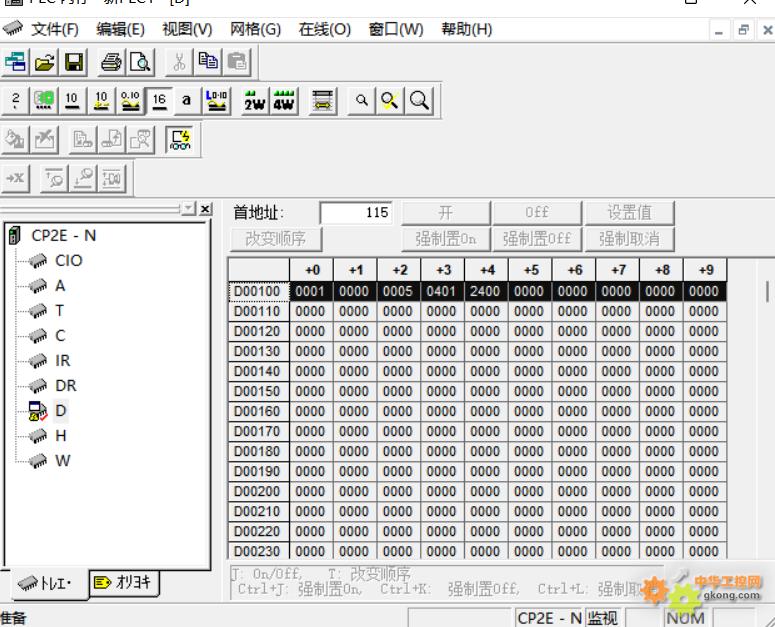Select the W memory area

pyautogui.click(x=62, y=461)
